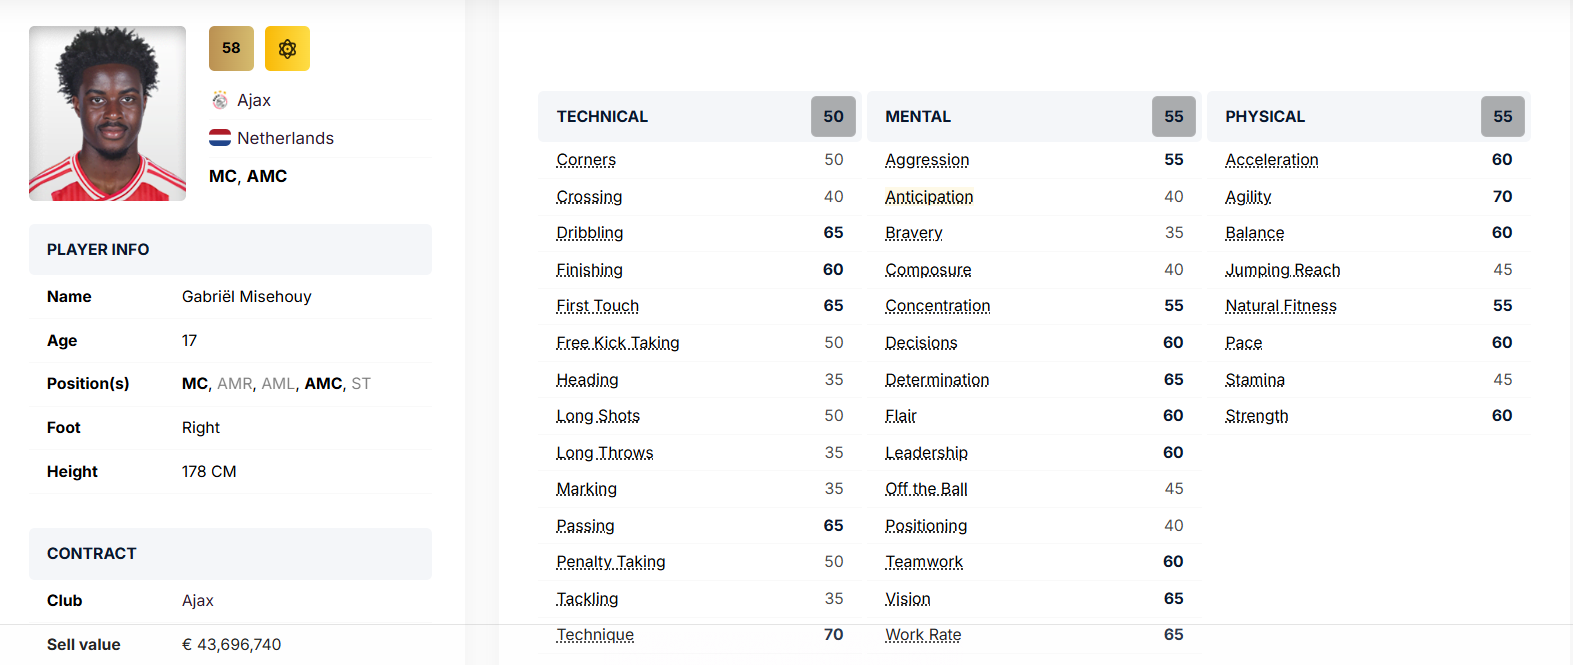This screenshot has width=1573, height=665.
Task: Click the Acceleration attribute label
Action: point(1271,160)
